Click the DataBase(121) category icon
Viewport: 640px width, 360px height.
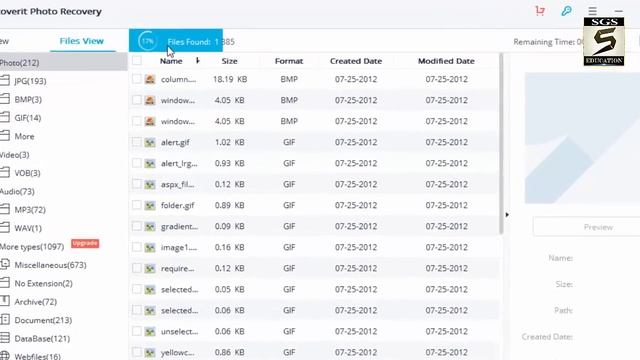(4, 338)
